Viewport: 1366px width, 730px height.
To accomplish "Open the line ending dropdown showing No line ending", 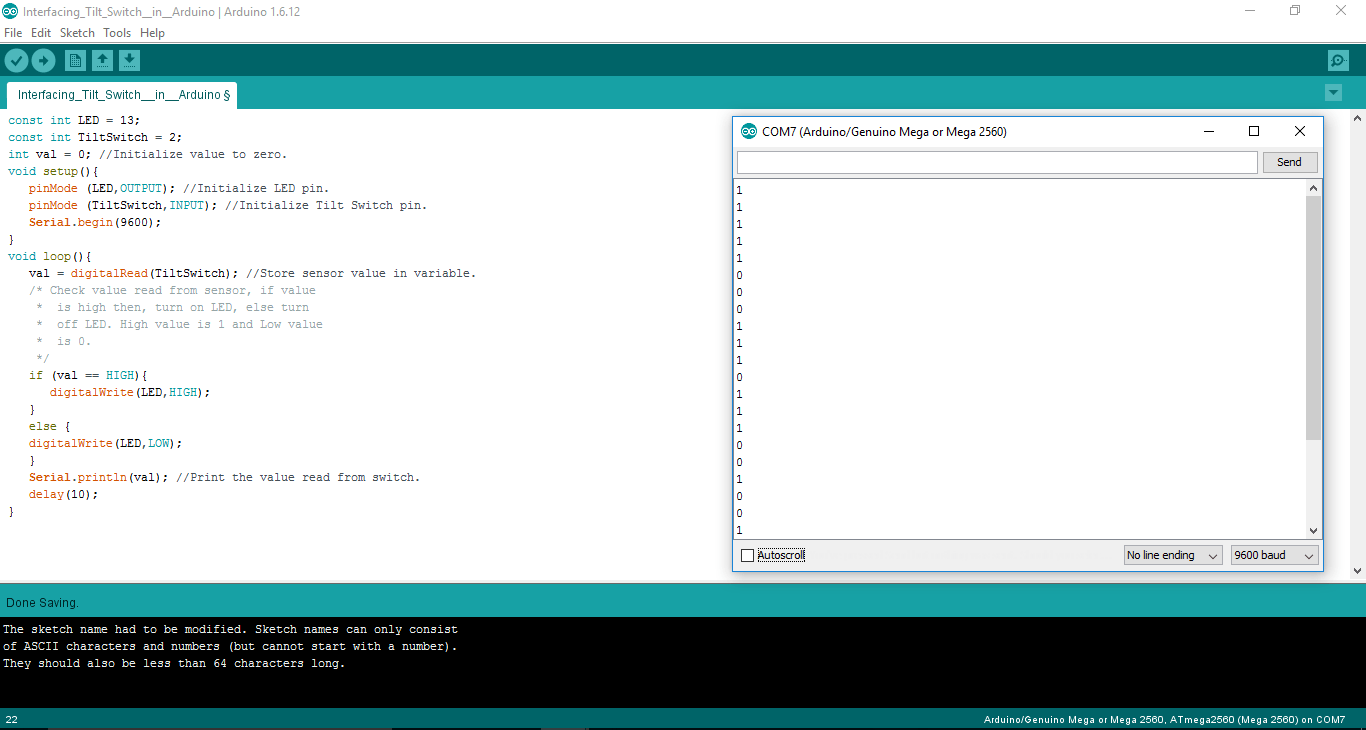I will click(x=1172, y=555).
